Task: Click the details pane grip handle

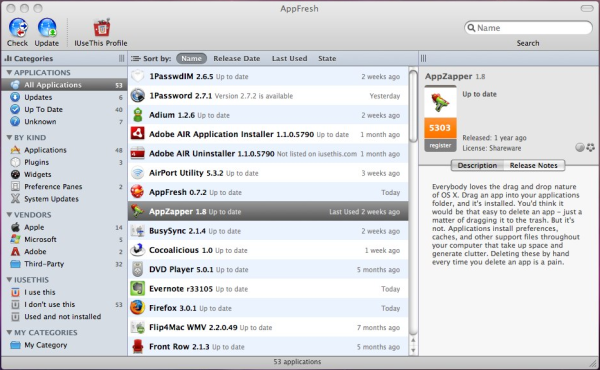Action: coord(423,59)
